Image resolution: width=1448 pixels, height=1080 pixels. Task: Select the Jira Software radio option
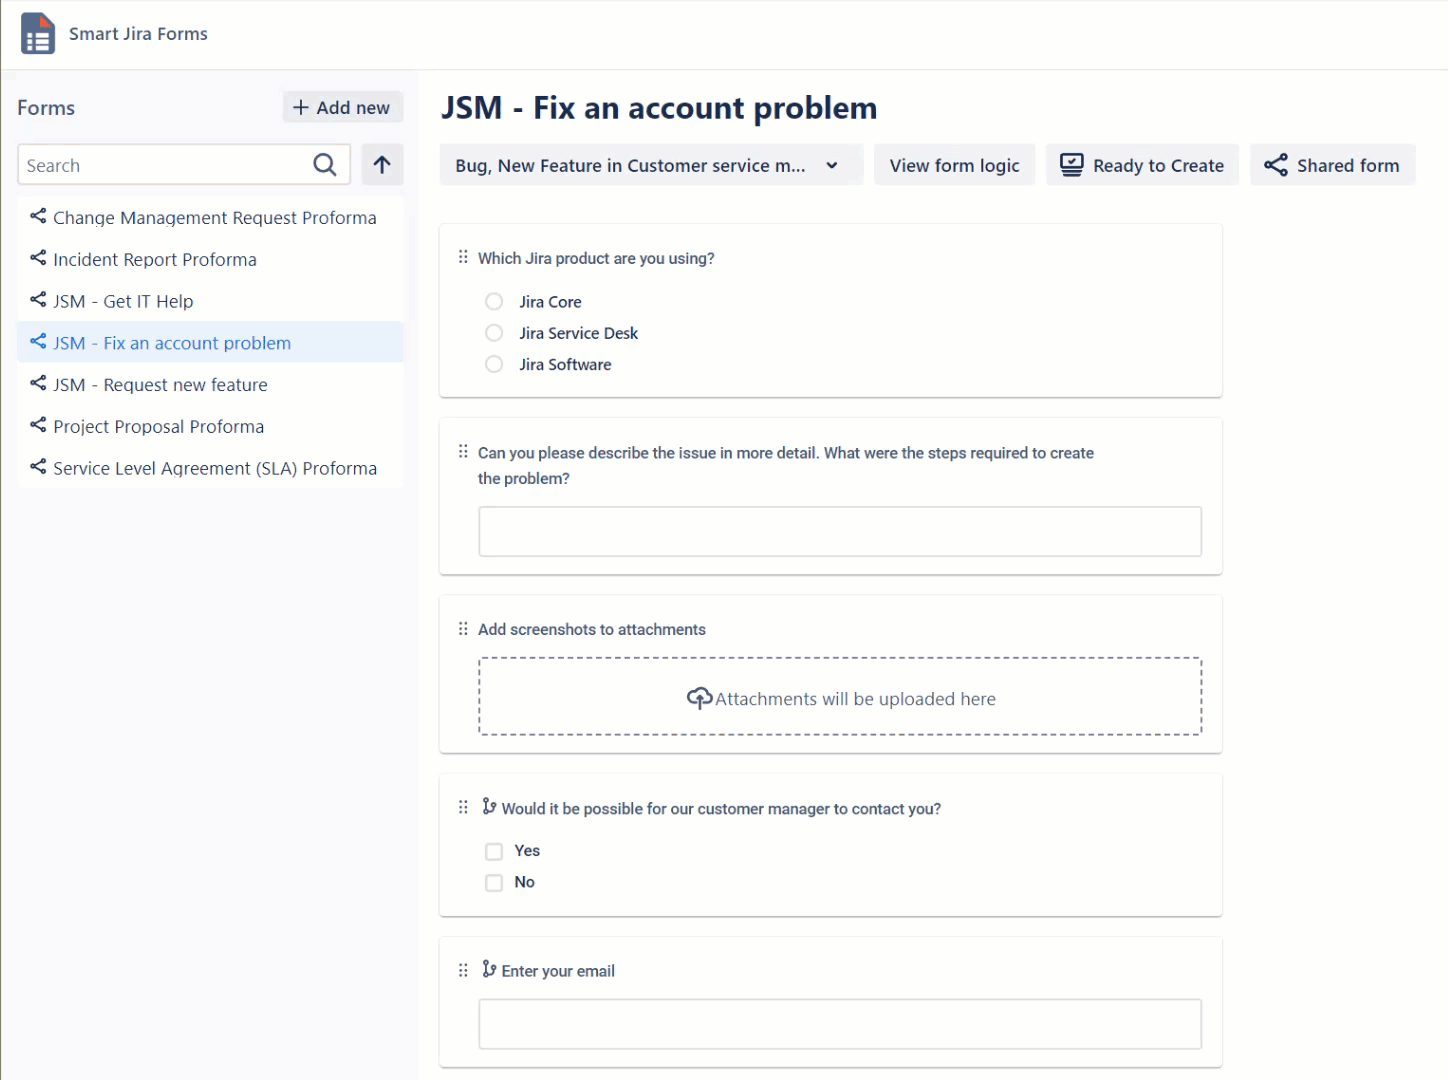[x=494, y=364]
